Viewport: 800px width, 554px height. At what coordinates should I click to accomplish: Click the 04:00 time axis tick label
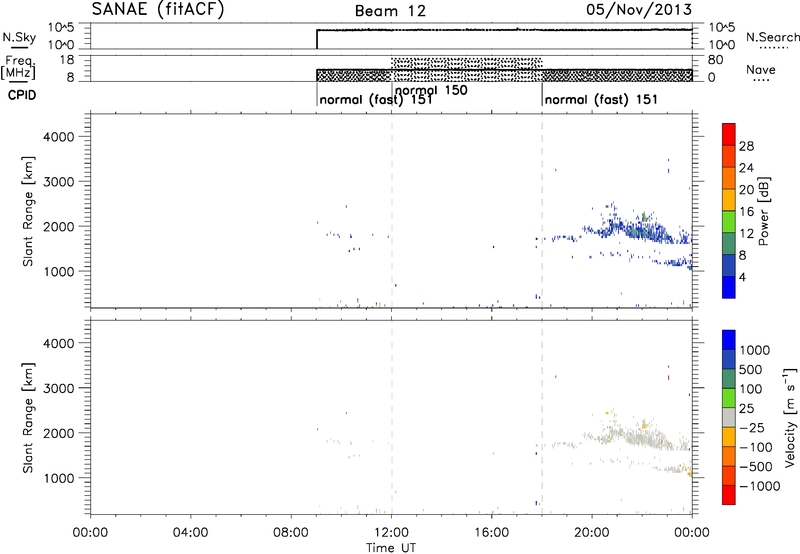coord(191,533)
